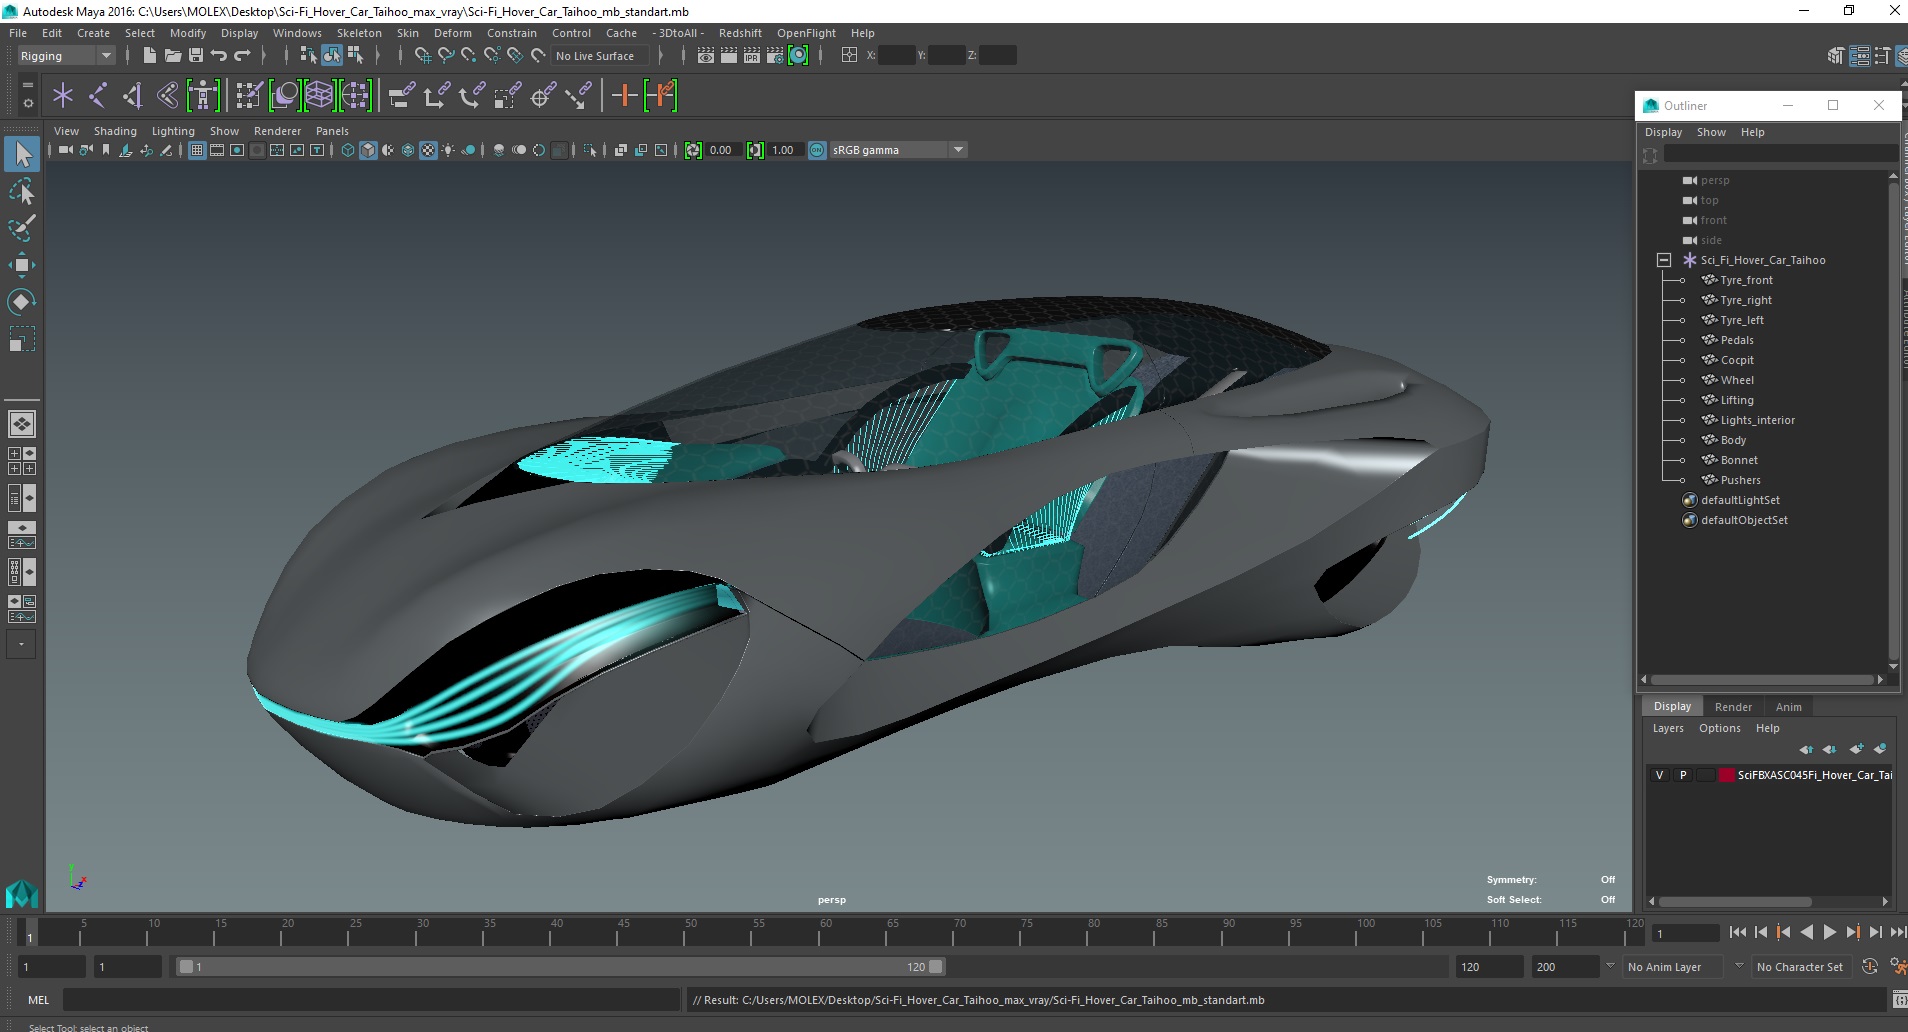
Task: Click the Open Scene folder icon
Action: (x=172, y=56)
